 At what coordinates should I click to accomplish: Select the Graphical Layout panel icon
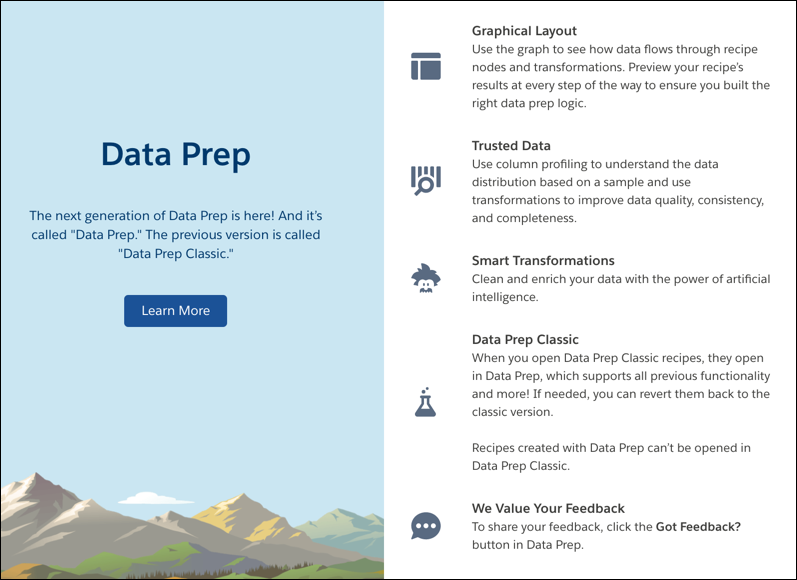(426, 66)
